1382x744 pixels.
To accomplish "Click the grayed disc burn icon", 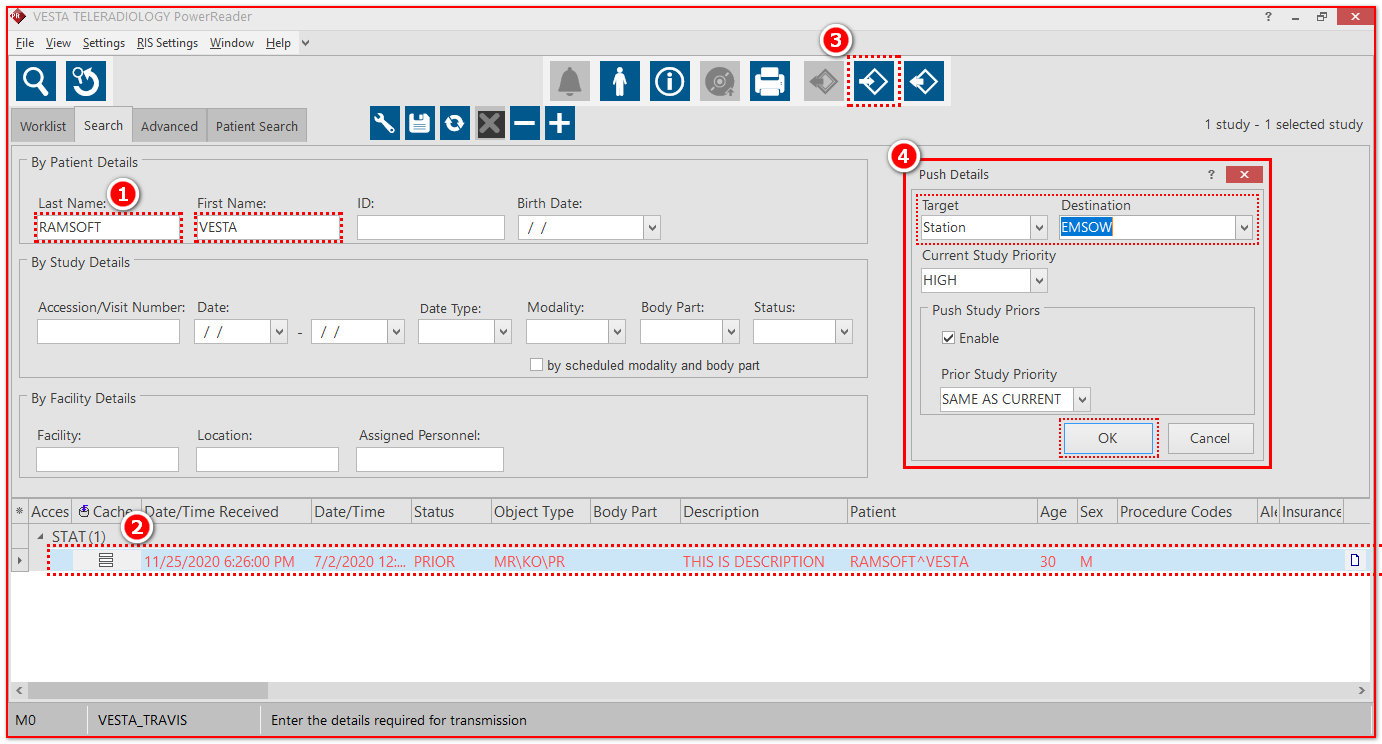I will coord(720,81).
